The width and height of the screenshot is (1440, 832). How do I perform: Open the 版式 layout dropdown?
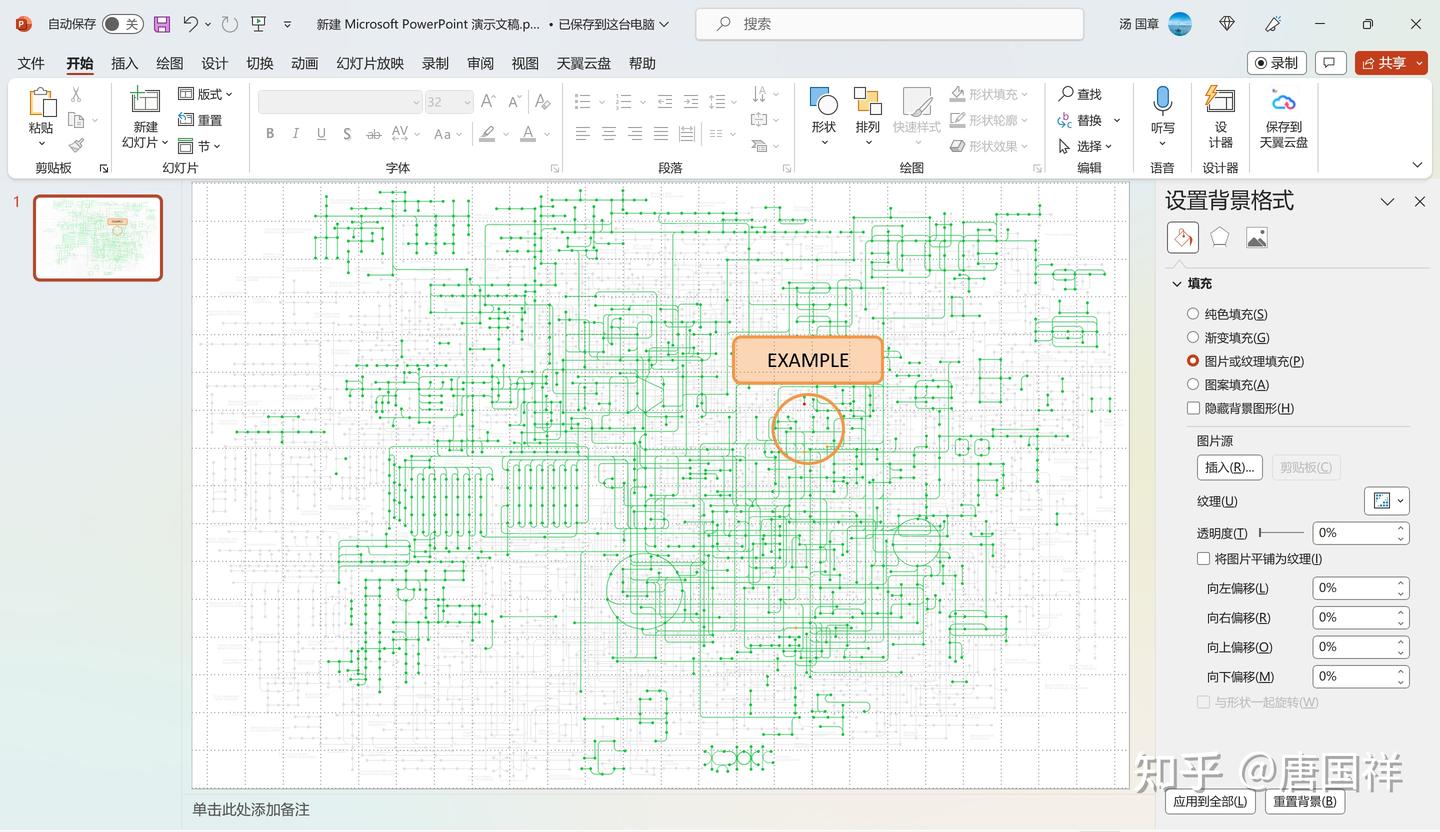tap(205, 94)
